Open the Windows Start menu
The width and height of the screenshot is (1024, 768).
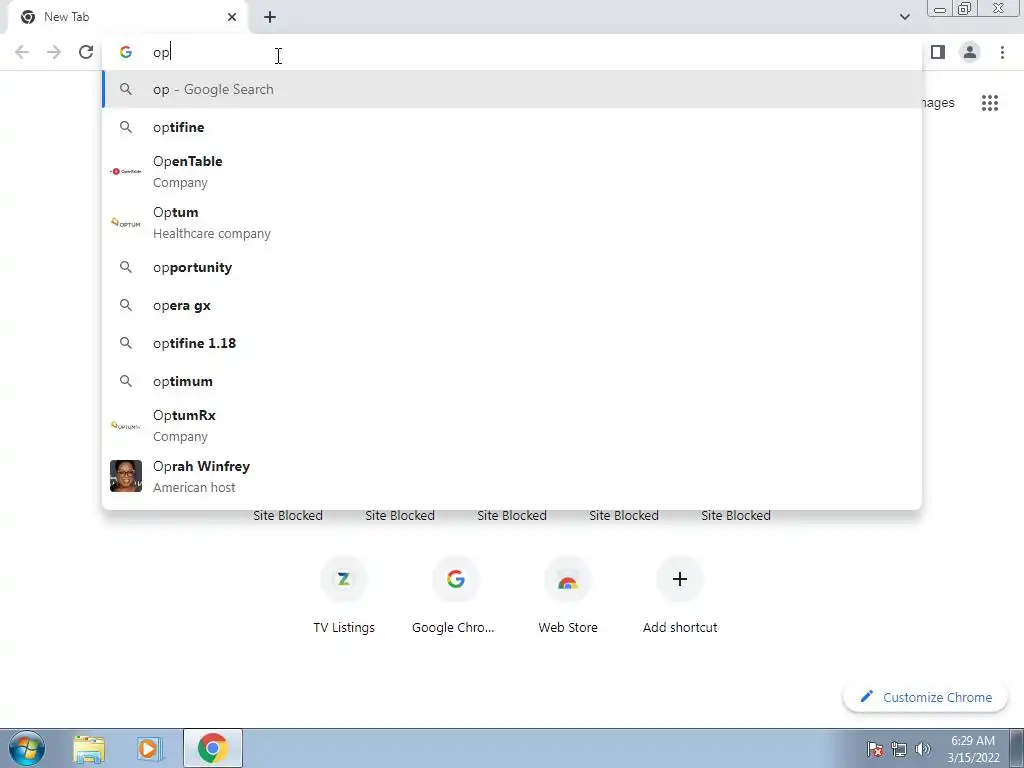click(27, 748)
